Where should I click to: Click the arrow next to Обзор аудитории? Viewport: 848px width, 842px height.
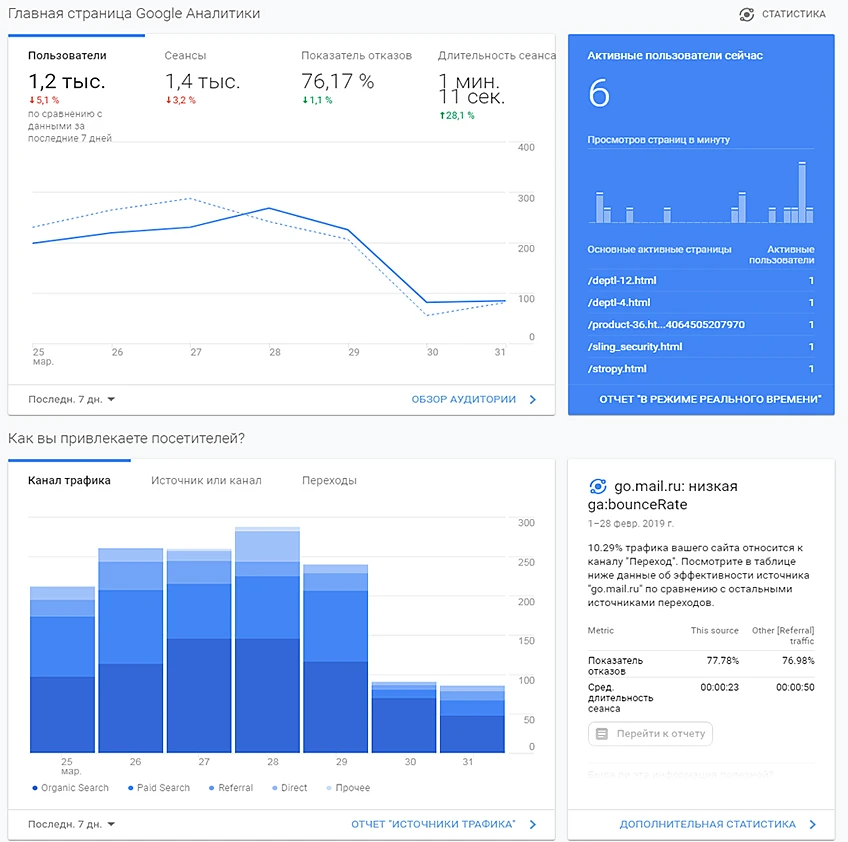tap(533, 400)
